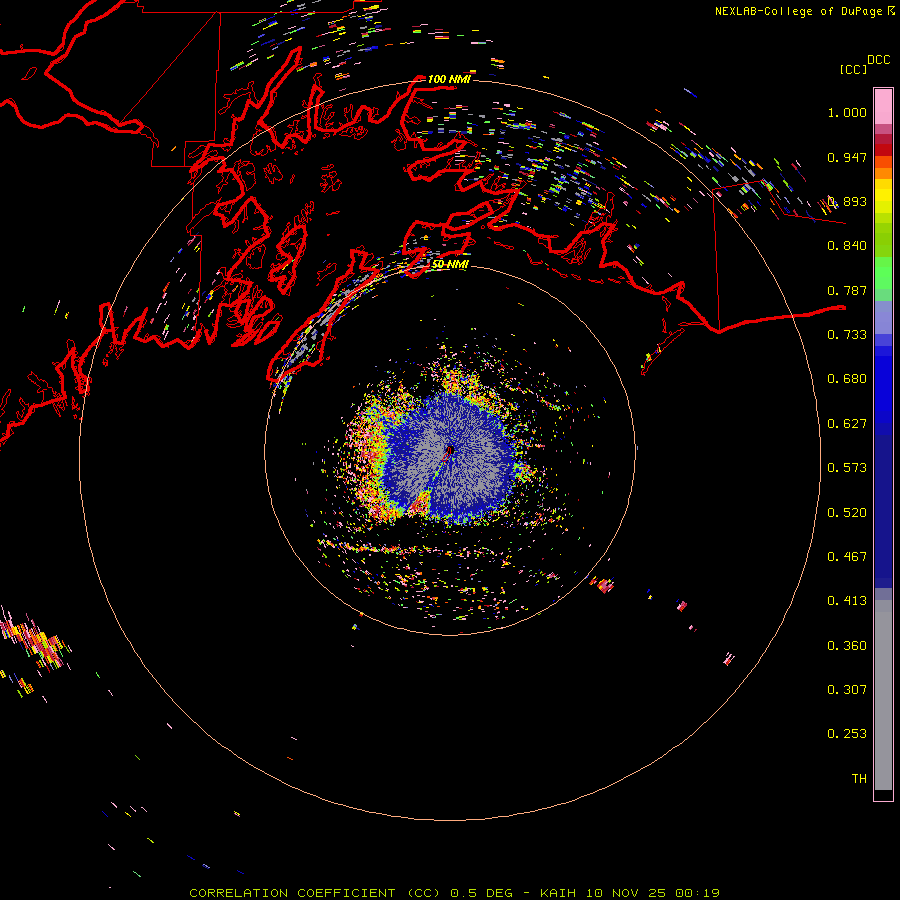
Task: Click the 0.893 scale value
Action: click(847, 201)
